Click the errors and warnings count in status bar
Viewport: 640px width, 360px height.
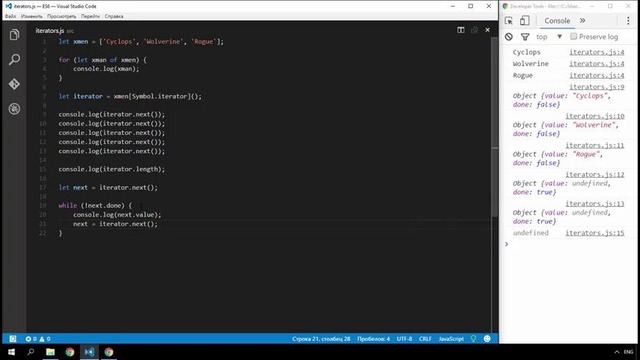tap(38, 339)
